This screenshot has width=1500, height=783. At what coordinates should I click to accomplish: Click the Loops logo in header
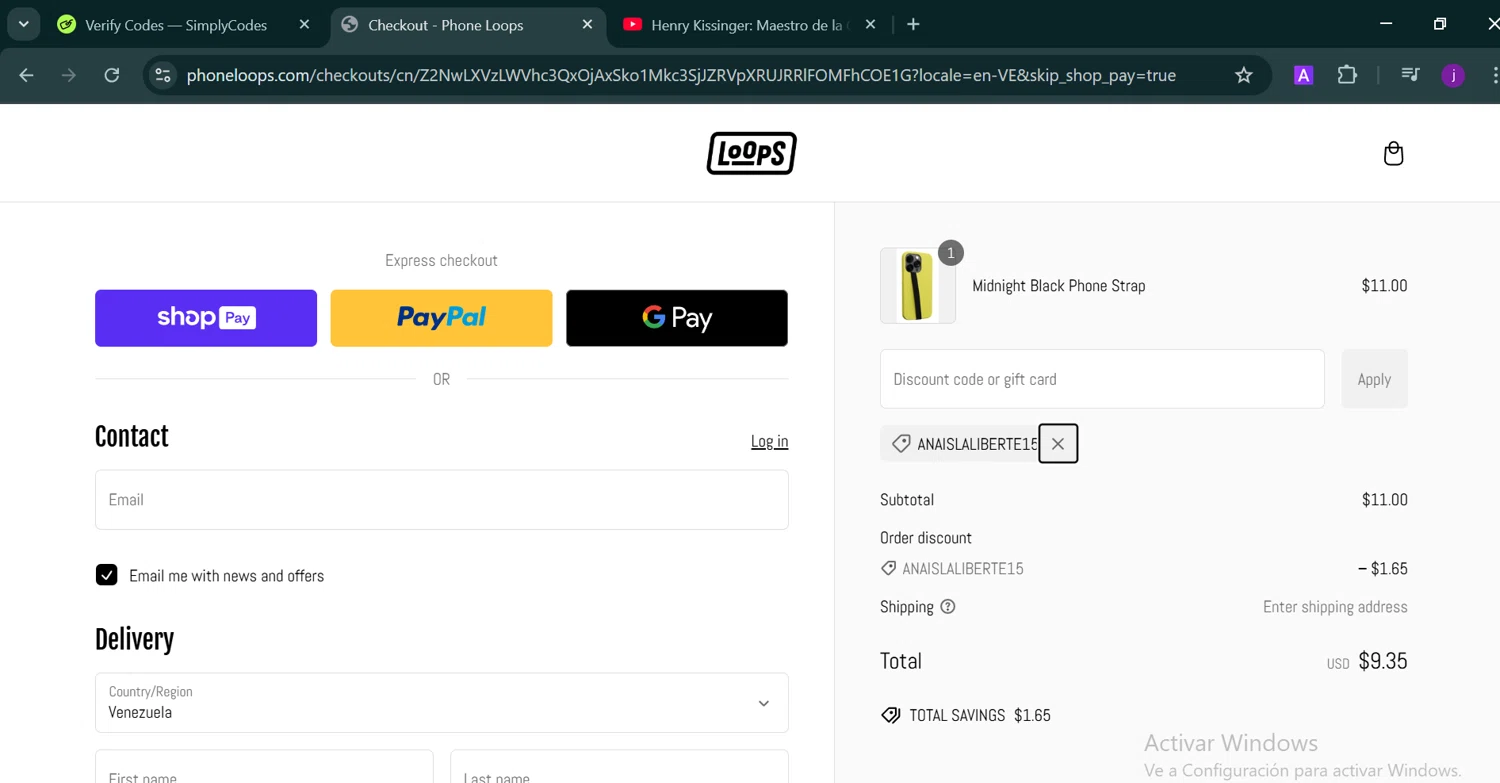click(751, 153)
